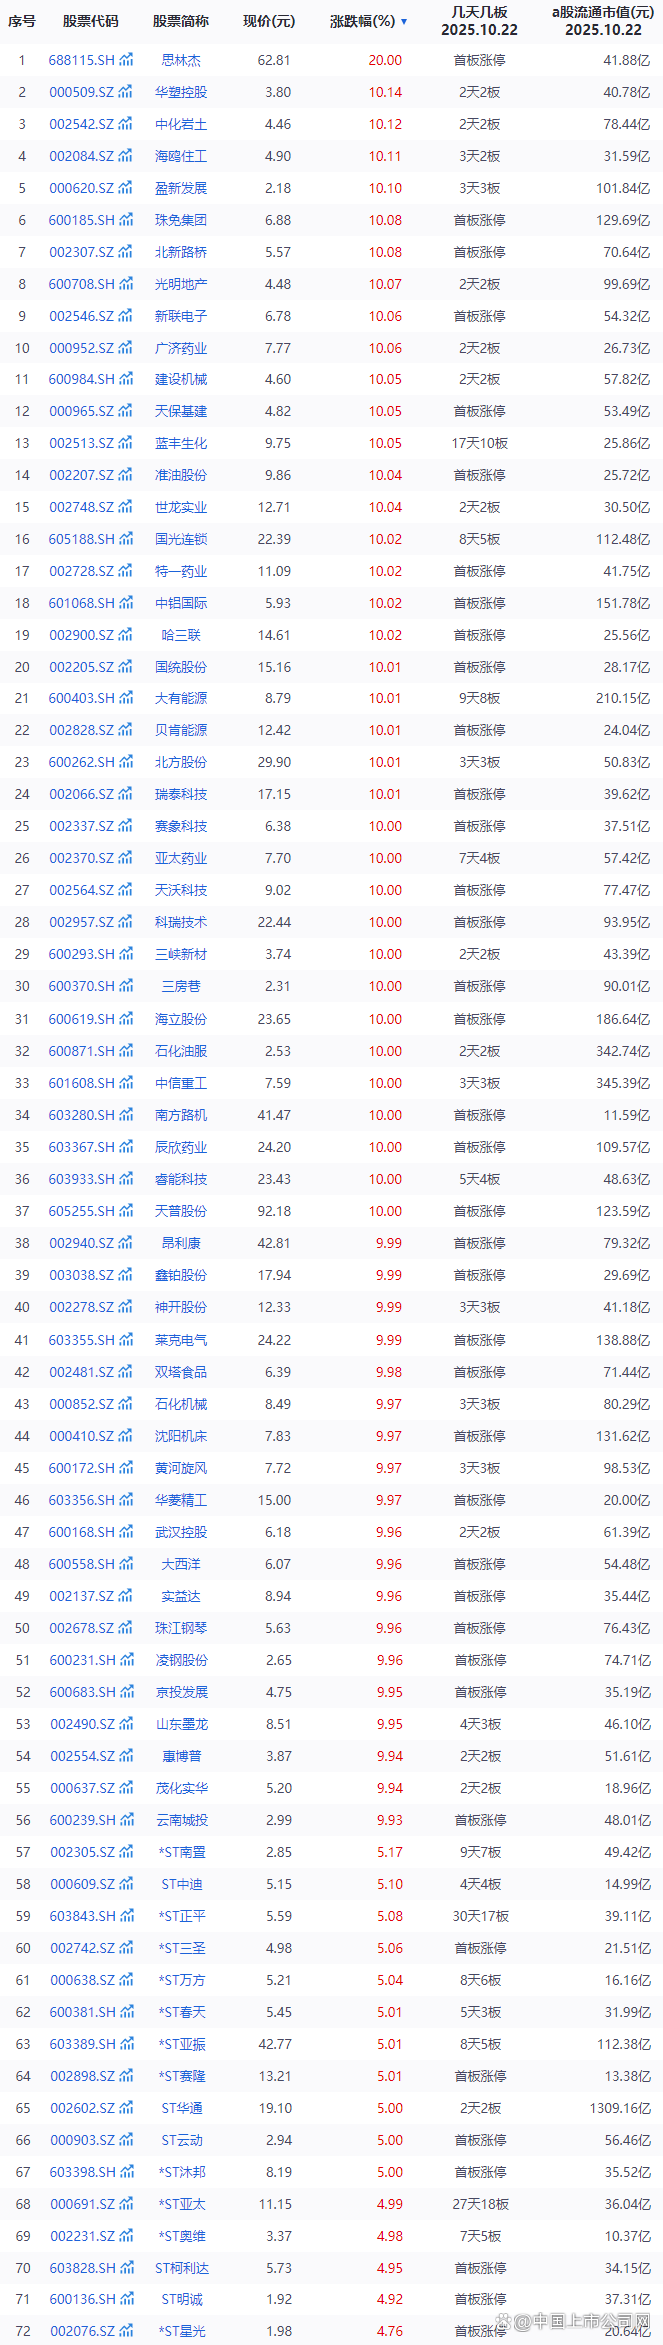The height and width of the screenshot is (2345, 663).
Task: Select the 20.00 change value for 思林杰
Action: (x=385, y=60)
